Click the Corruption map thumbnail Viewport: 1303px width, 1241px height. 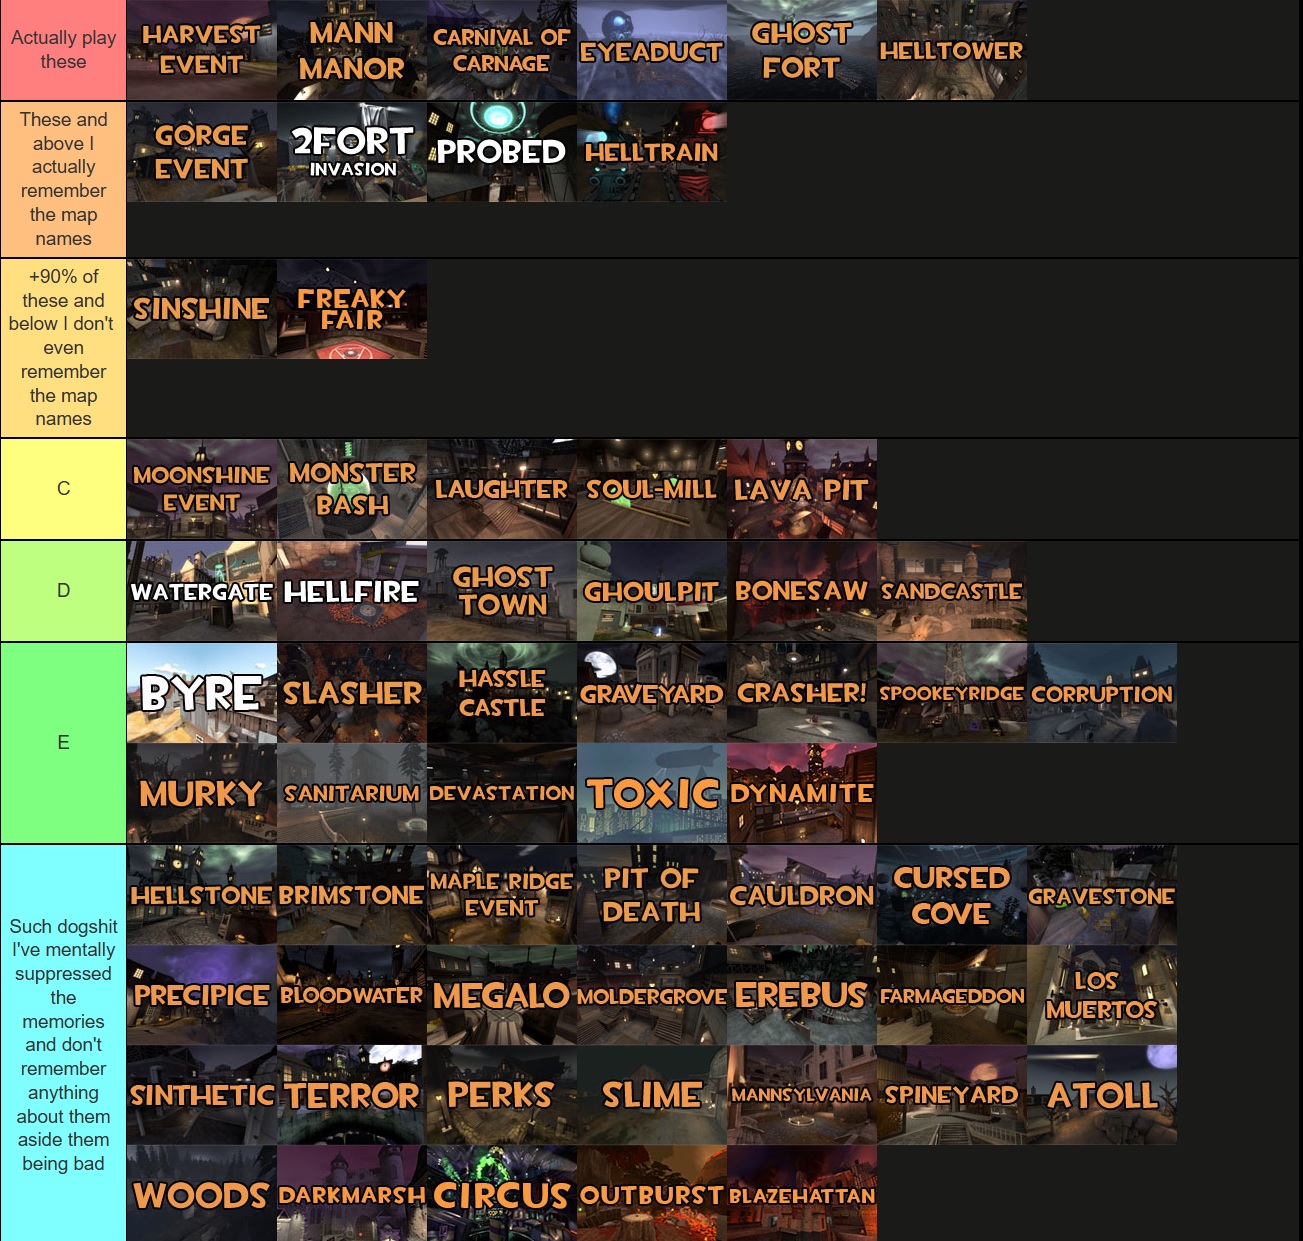(1102, 693)
